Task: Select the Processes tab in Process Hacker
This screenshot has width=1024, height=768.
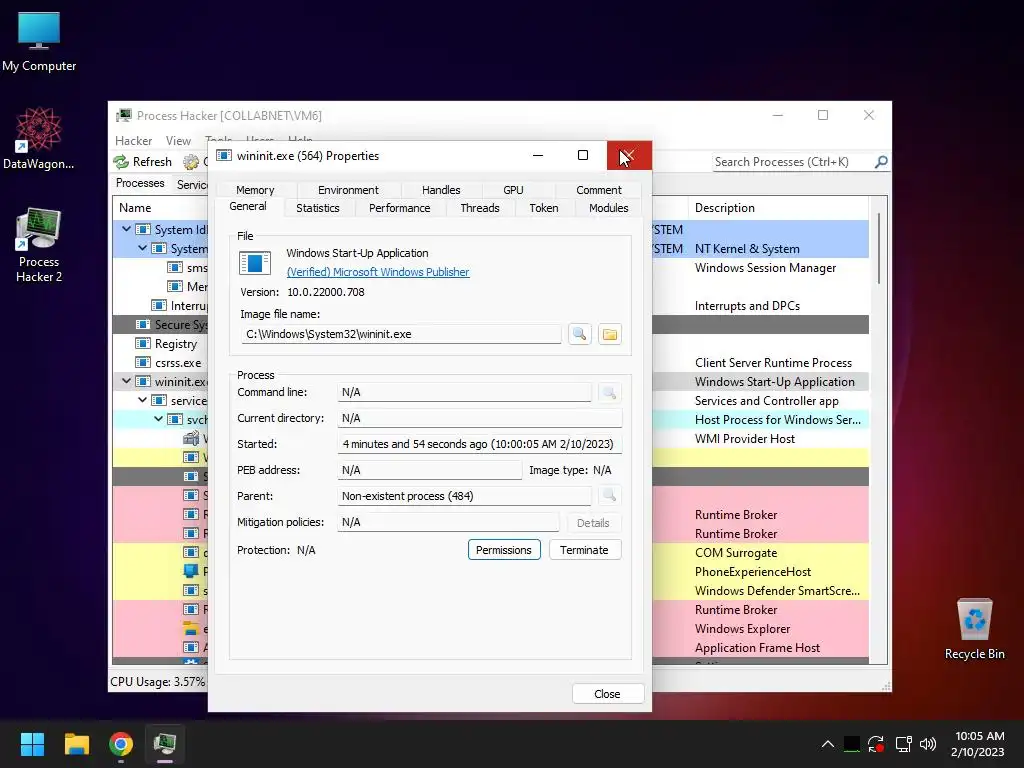Action: click(x=140, y=184)
